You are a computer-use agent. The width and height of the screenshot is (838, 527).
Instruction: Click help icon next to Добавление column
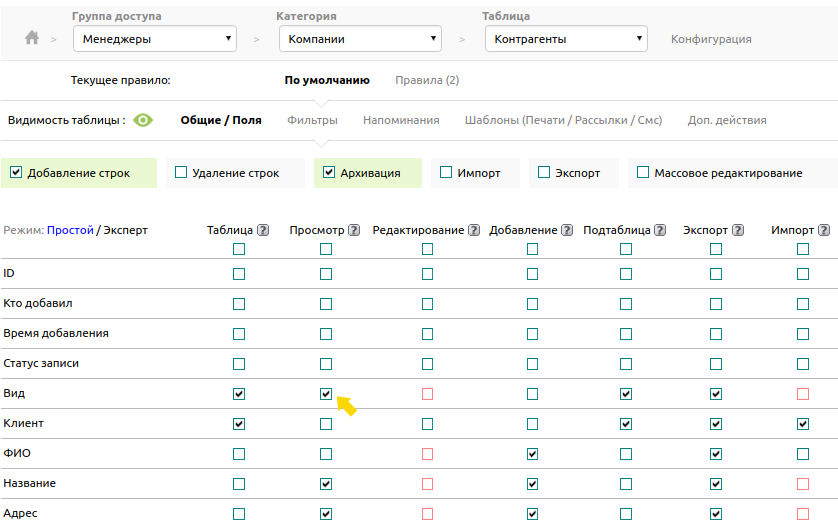[569, 230]
